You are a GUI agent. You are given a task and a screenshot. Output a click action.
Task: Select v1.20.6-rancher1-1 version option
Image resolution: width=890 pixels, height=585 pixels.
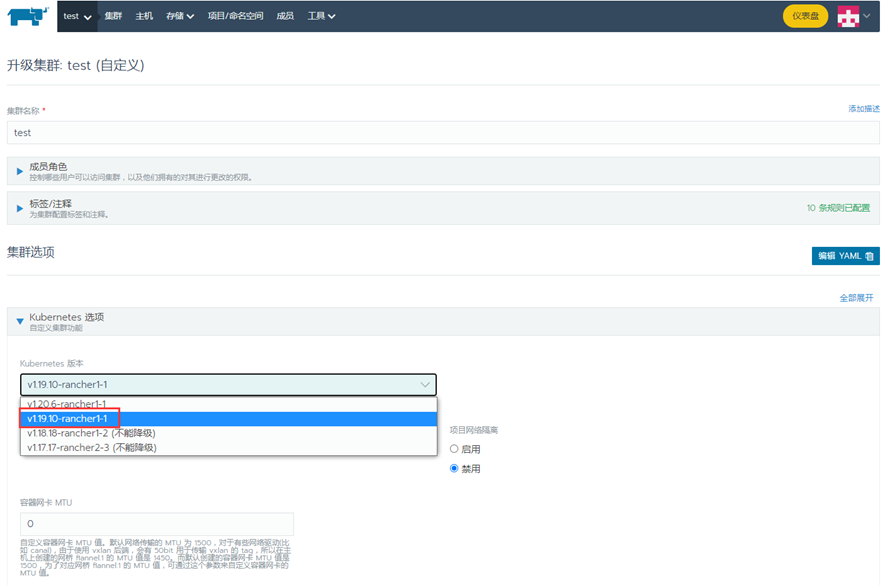click(x=228, y=404)
